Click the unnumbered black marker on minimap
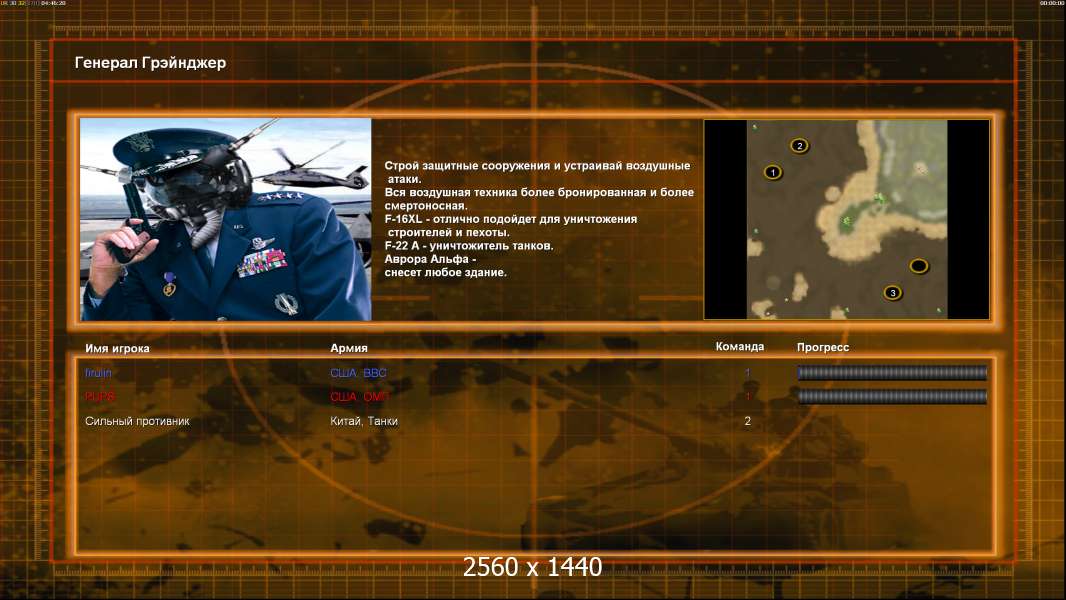This screenshot has width=1066, height=600. [x=918, y=266]
